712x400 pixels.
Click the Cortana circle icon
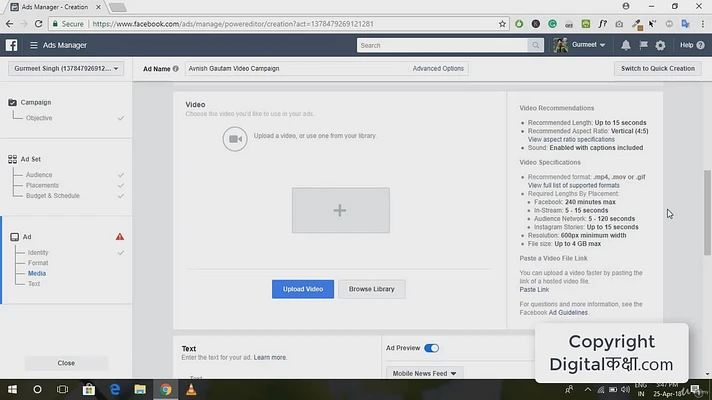(37, 390)
